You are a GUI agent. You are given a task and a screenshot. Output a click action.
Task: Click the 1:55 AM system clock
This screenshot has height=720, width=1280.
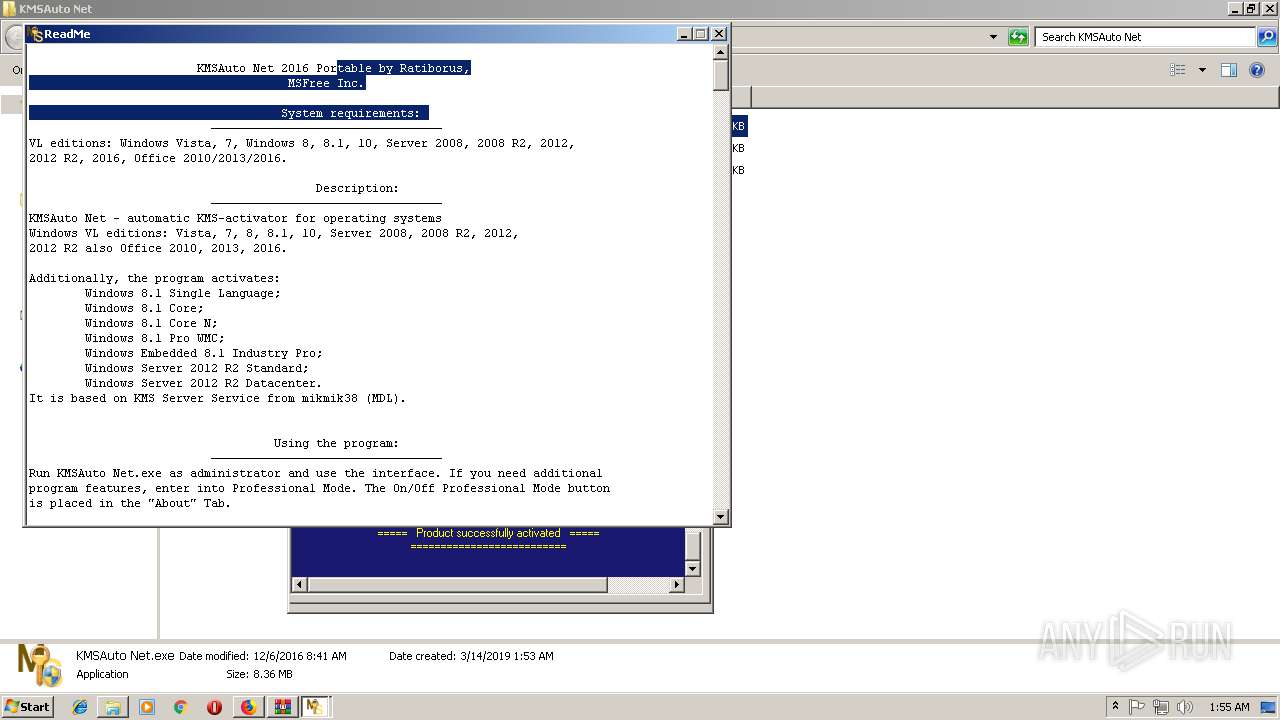(1229, 707)
